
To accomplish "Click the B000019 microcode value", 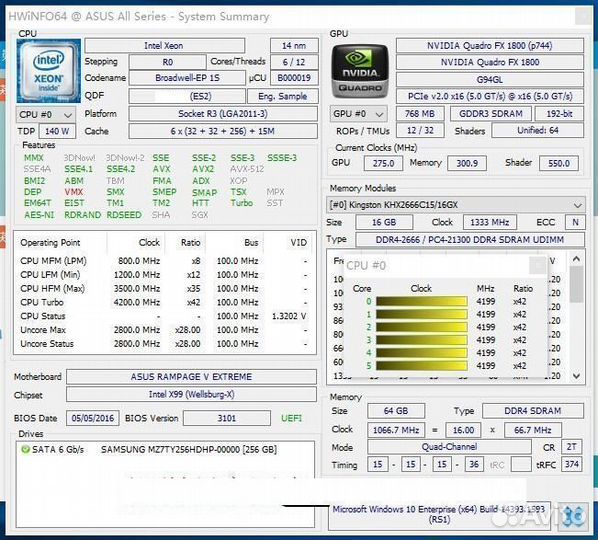I will click(x=294, y=78).
